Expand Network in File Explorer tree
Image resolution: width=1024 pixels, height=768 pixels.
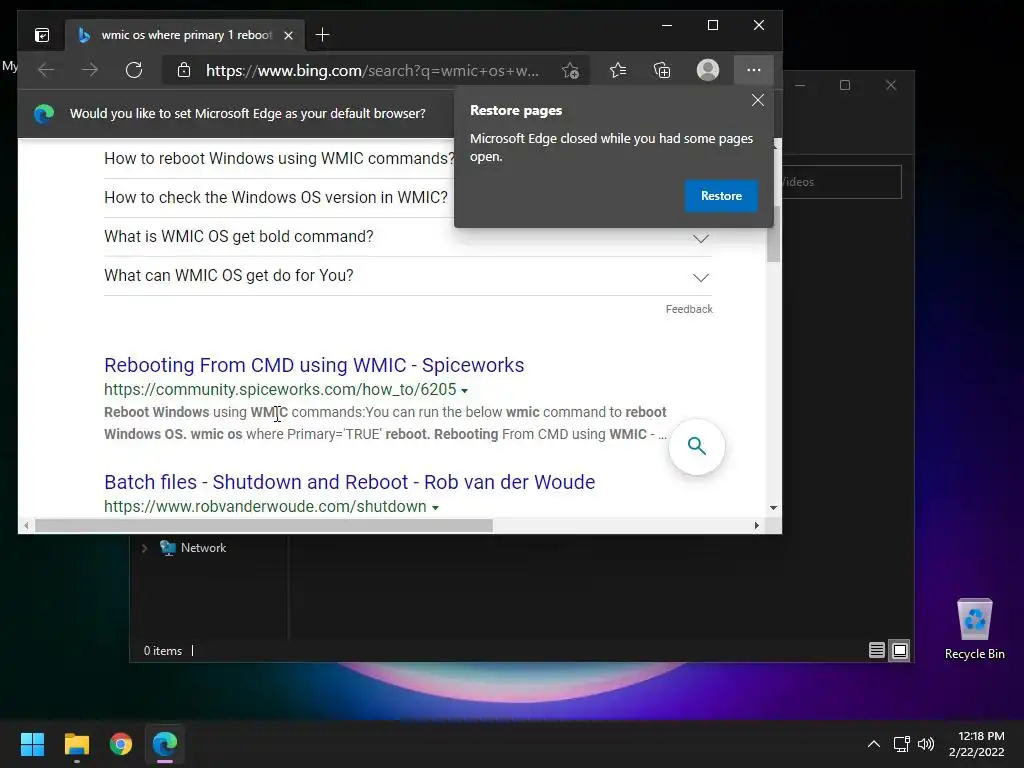pos(144,549)
